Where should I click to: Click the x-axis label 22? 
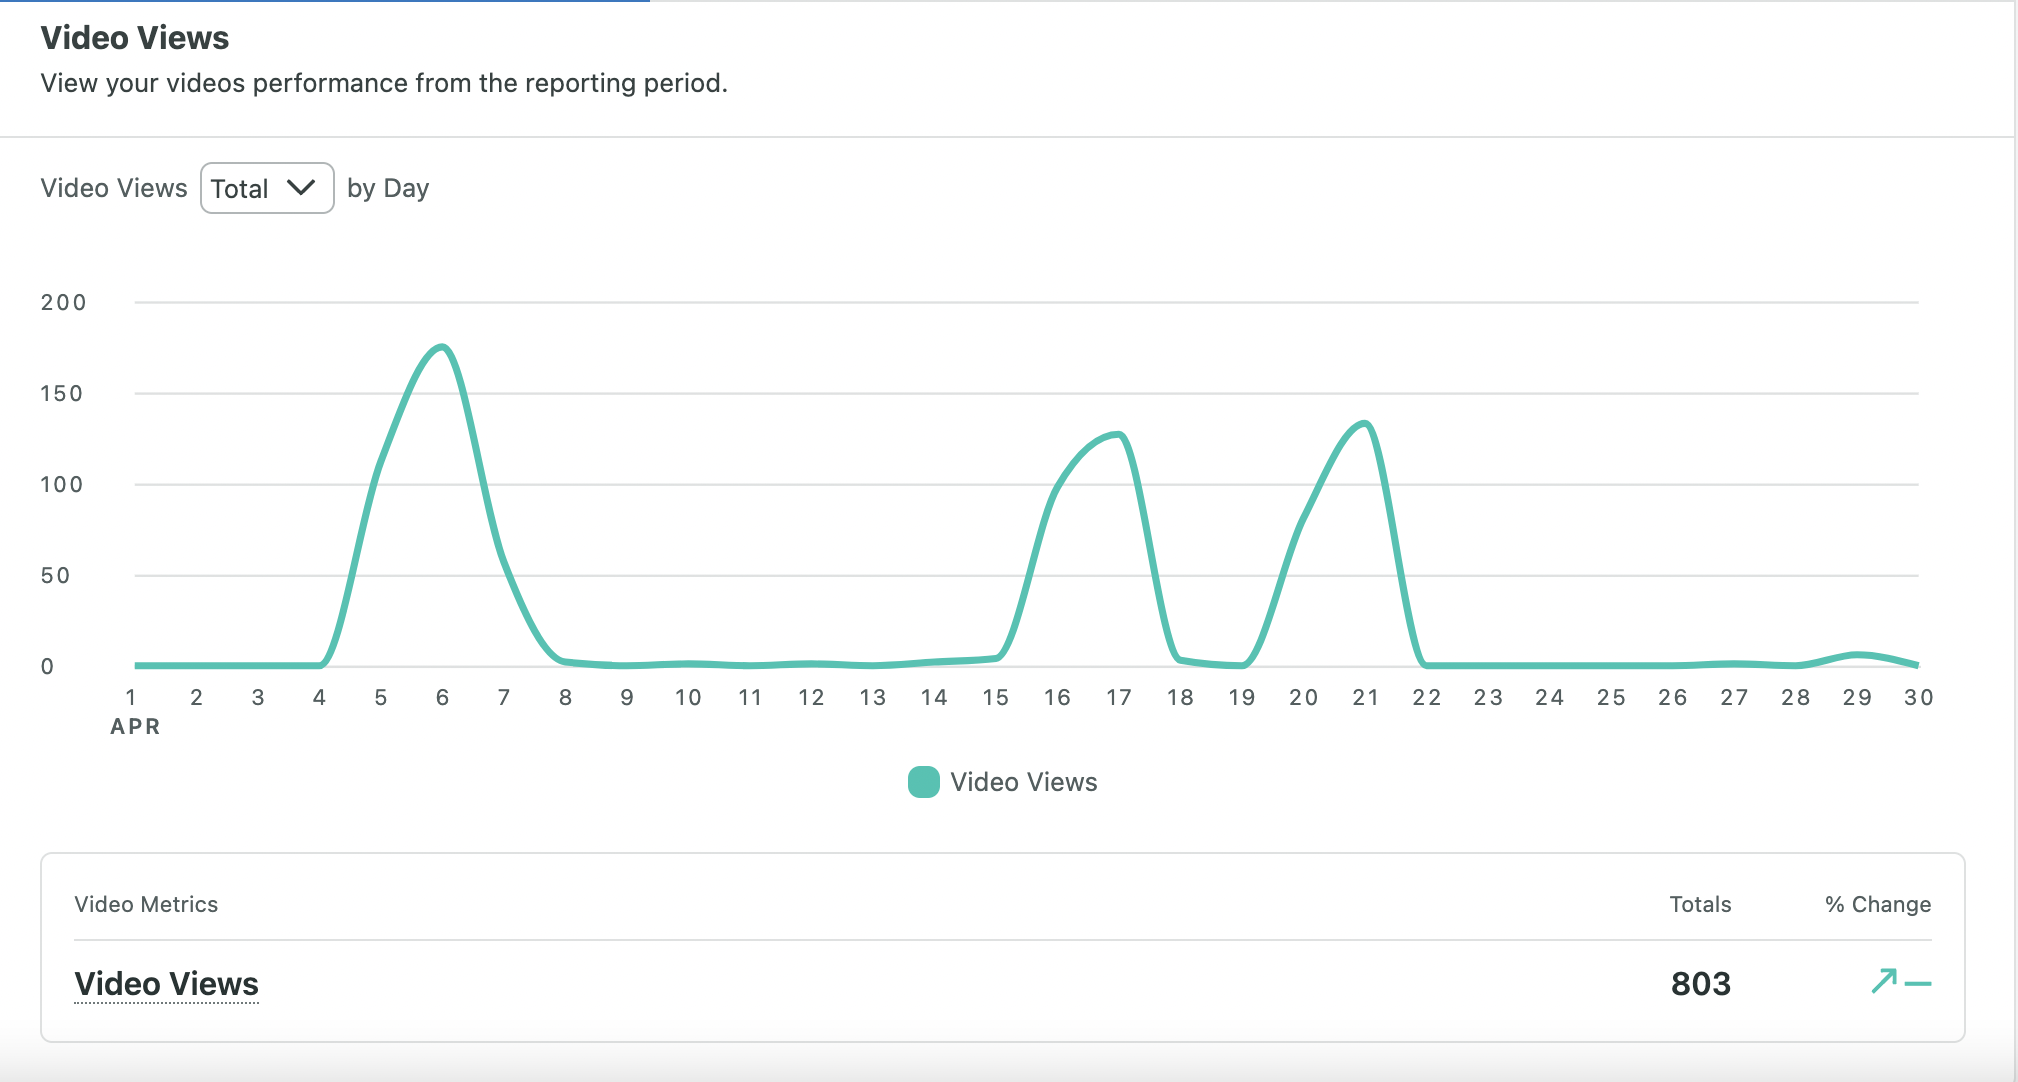point(1426,698)
